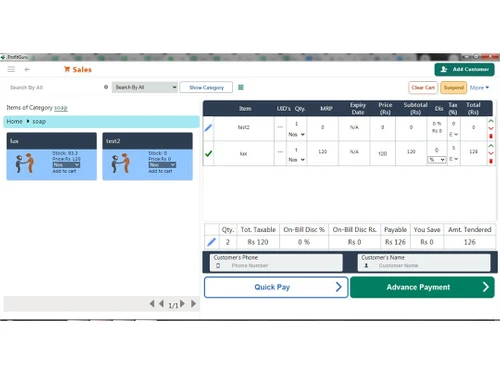Open UID's ellipsis for test2 row
Image resolution: width=500 pixels, height=375 pixels.
point(280,127)
